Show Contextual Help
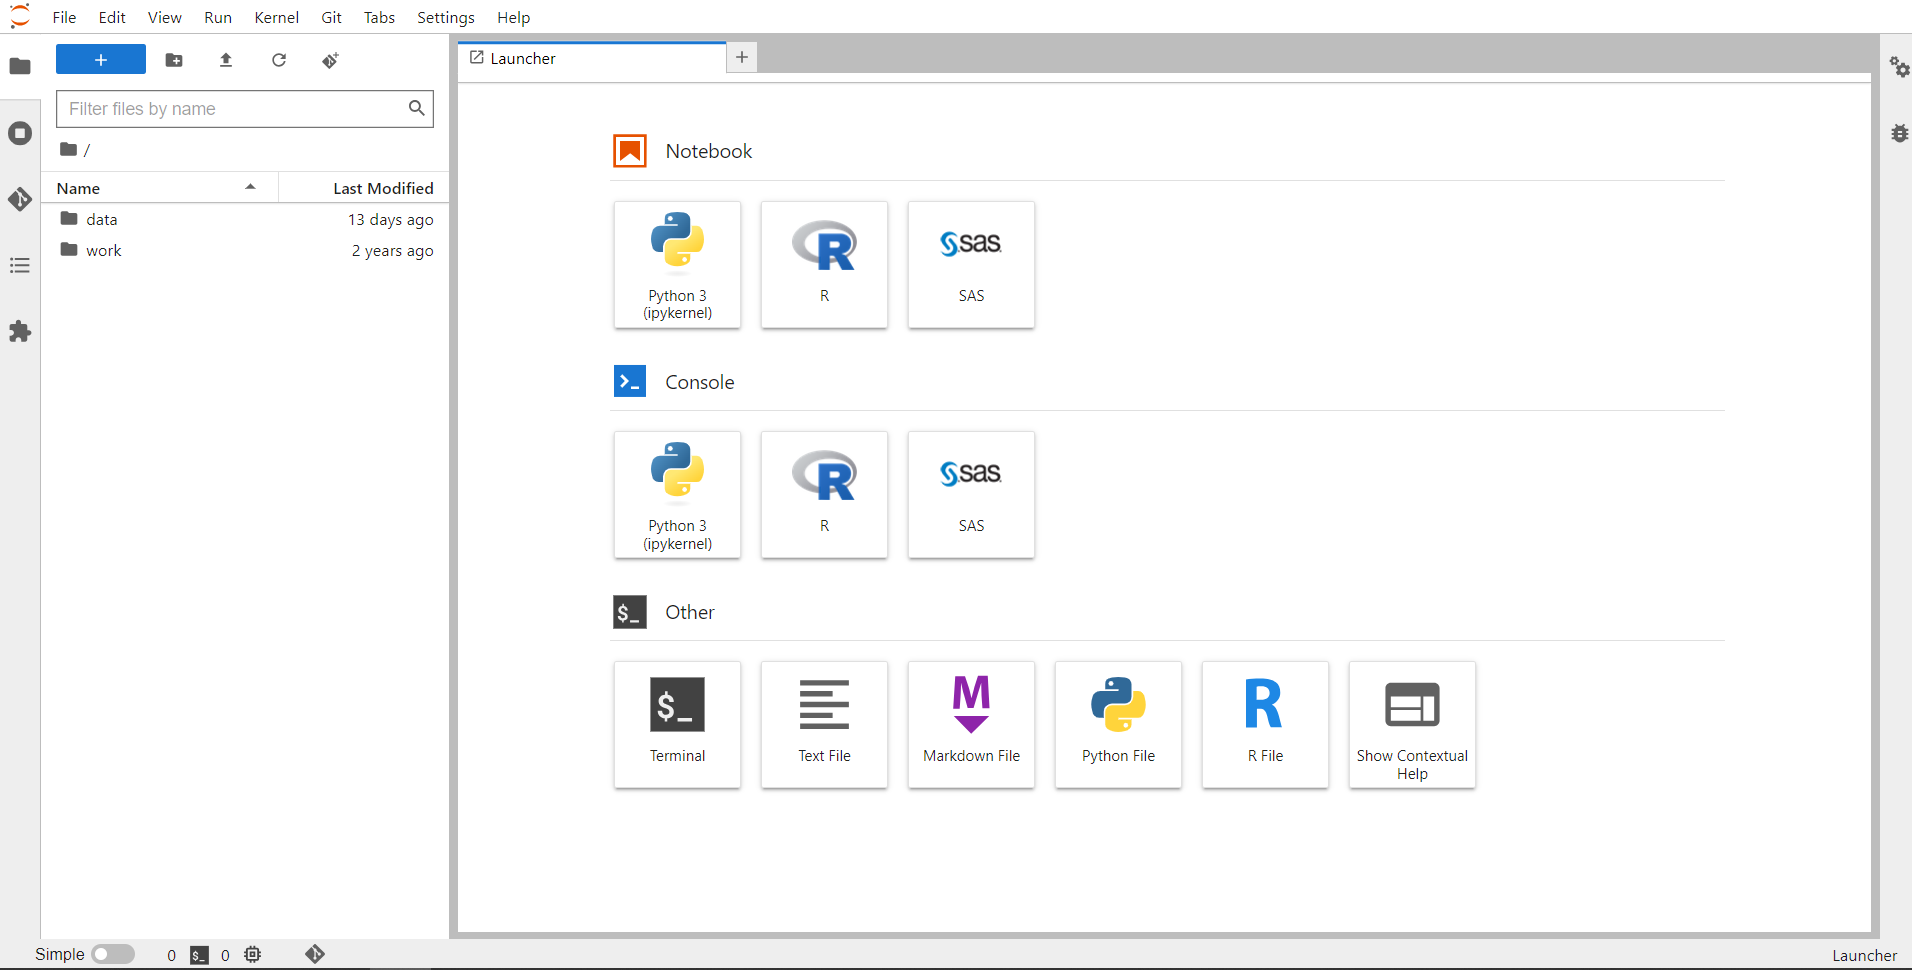Viewport: 1912px width, 970px height. (x=1413, y=725)
